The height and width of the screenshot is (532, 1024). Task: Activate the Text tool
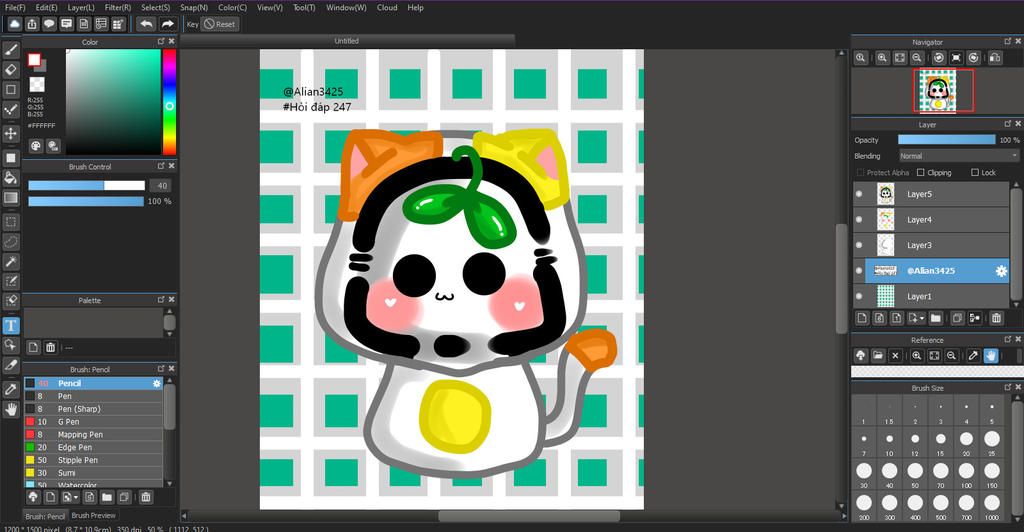point(11,325)
